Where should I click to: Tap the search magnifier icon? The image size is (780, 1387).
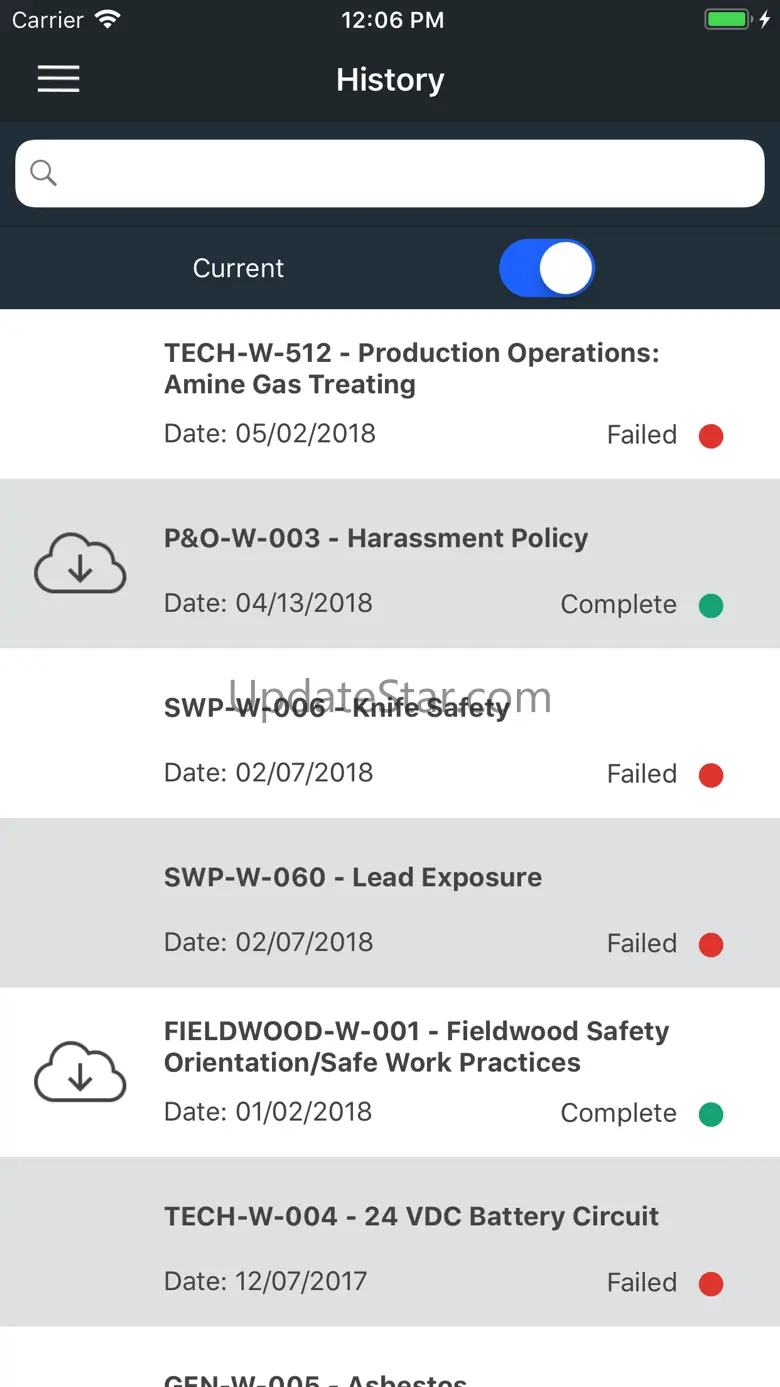43,173
